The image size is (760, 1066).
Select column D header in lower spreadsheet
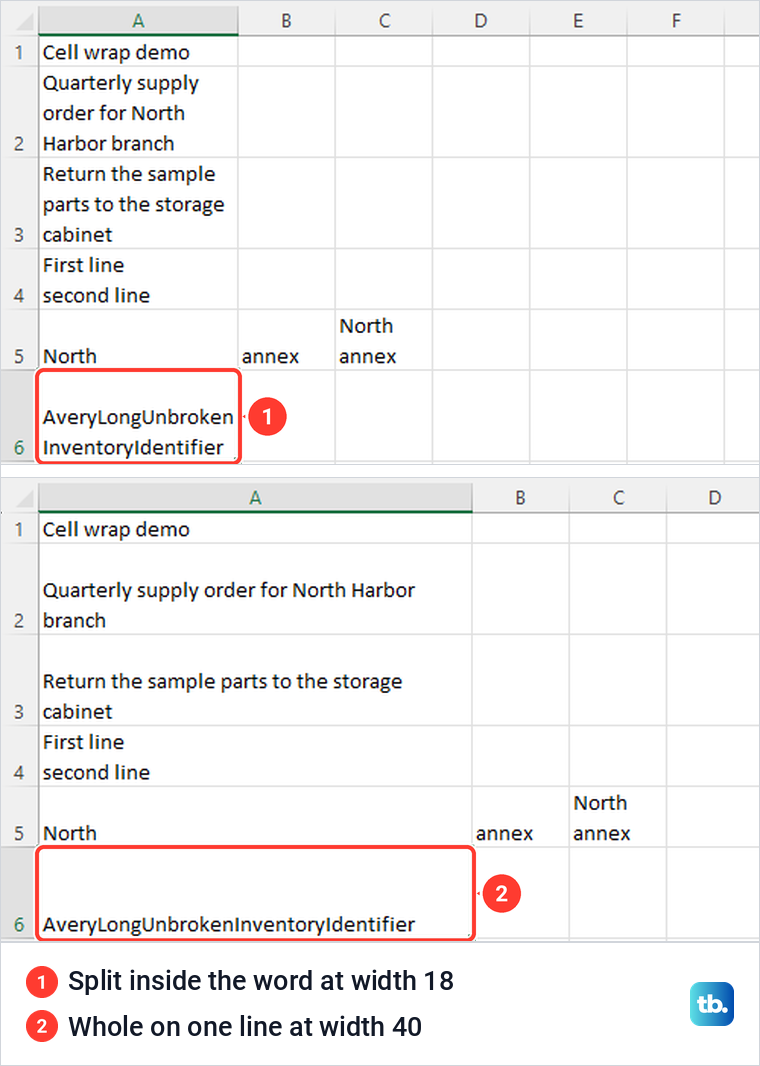tap(713, 498)
